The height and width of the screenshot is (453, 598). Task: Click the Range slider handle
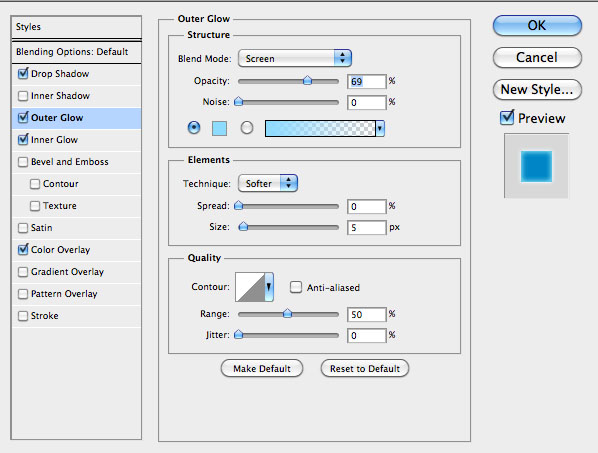[288, 314]
